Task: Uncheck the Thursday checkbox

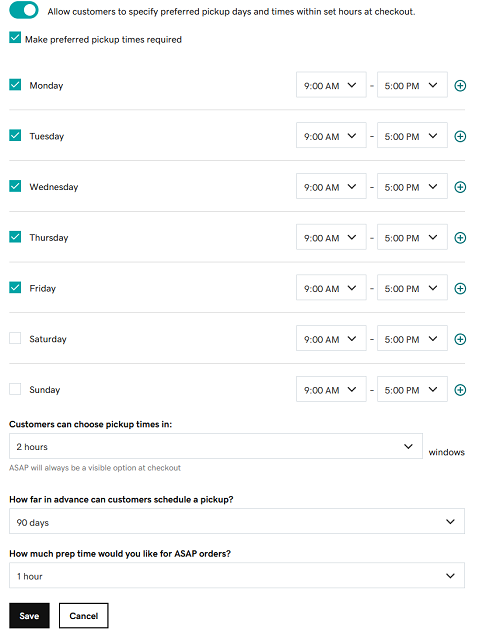Action: [15, 237]
